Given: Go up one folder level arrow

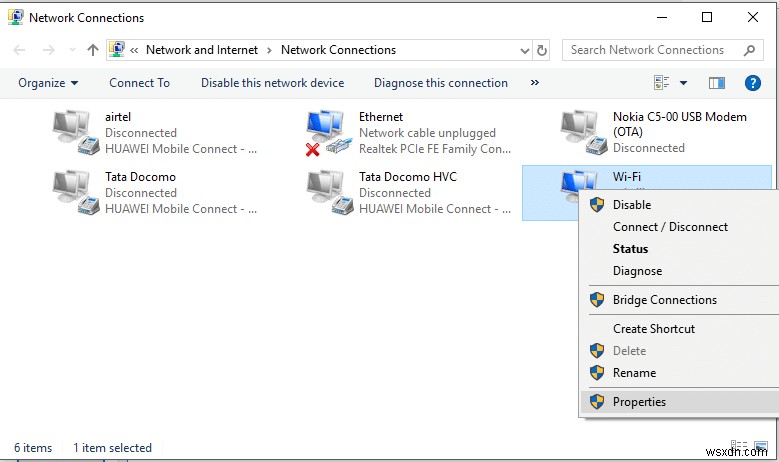Looking at the screenshot, I should (93, 50).
